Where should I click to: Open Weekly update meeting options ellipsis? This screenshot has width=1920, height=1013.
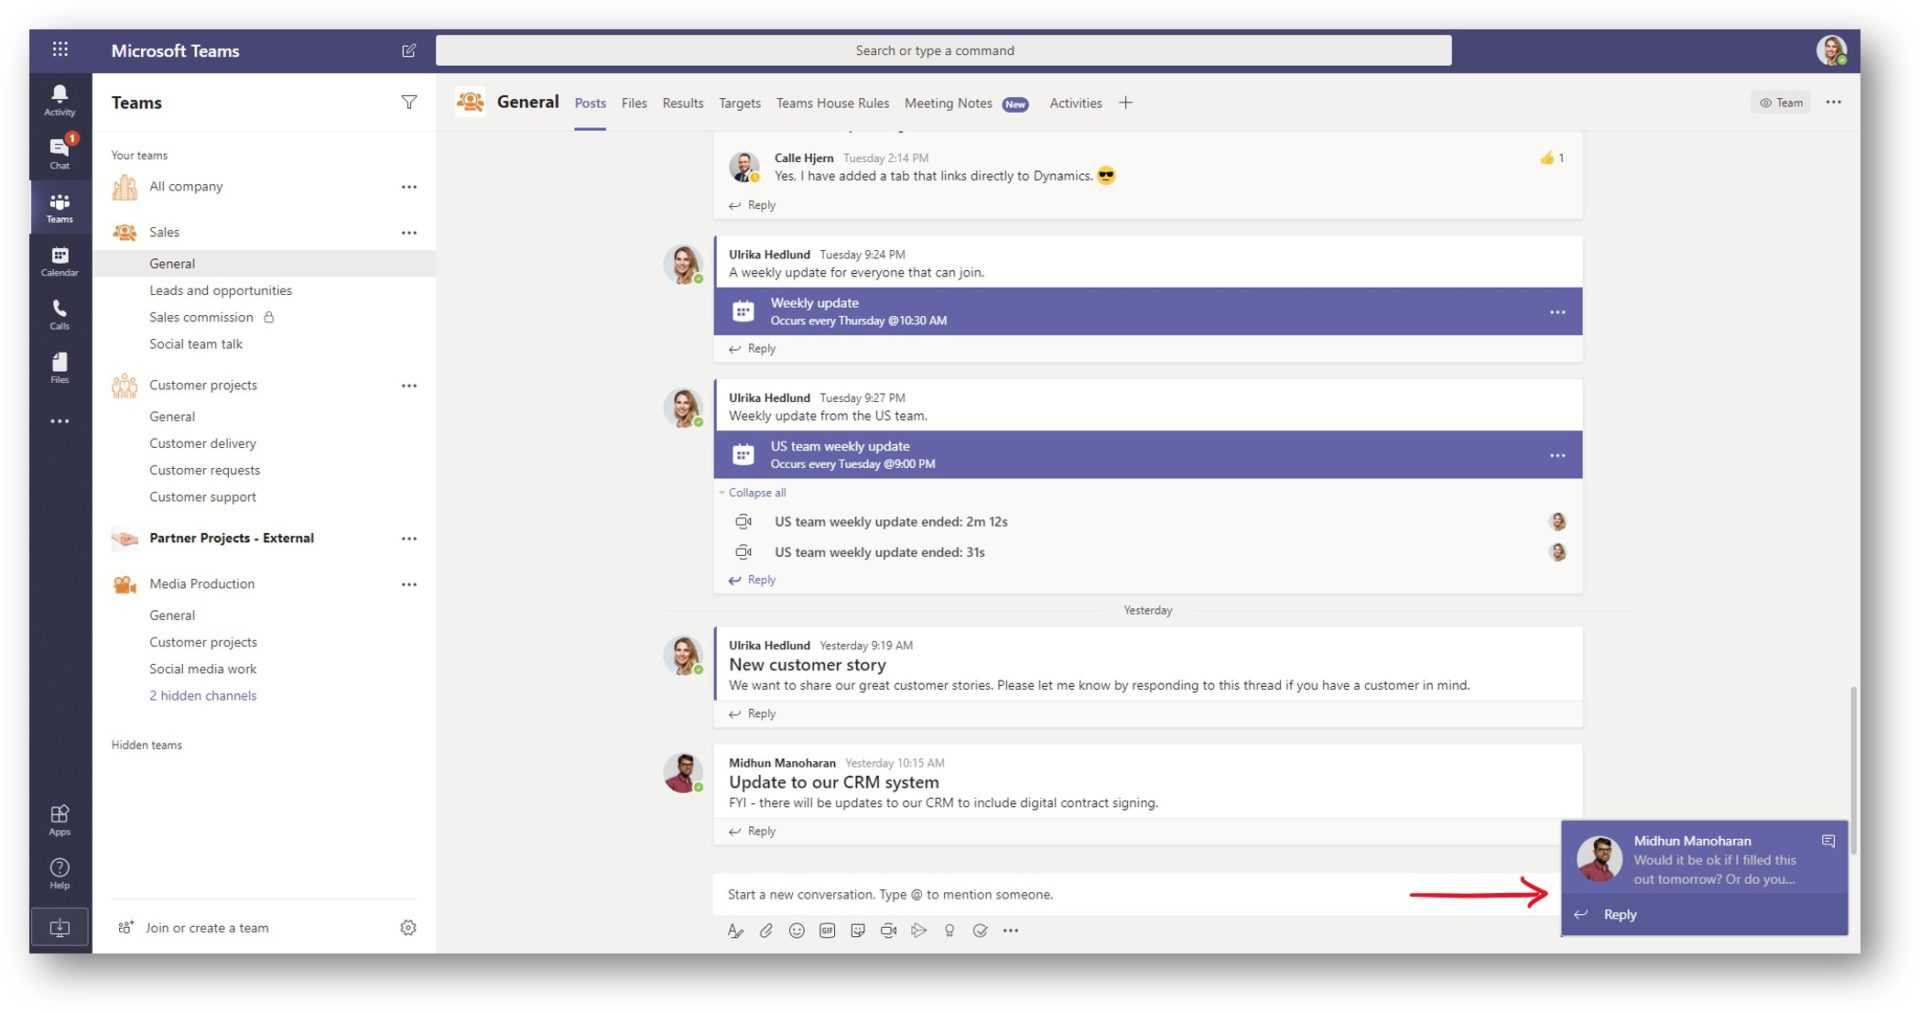point(1557,312)
